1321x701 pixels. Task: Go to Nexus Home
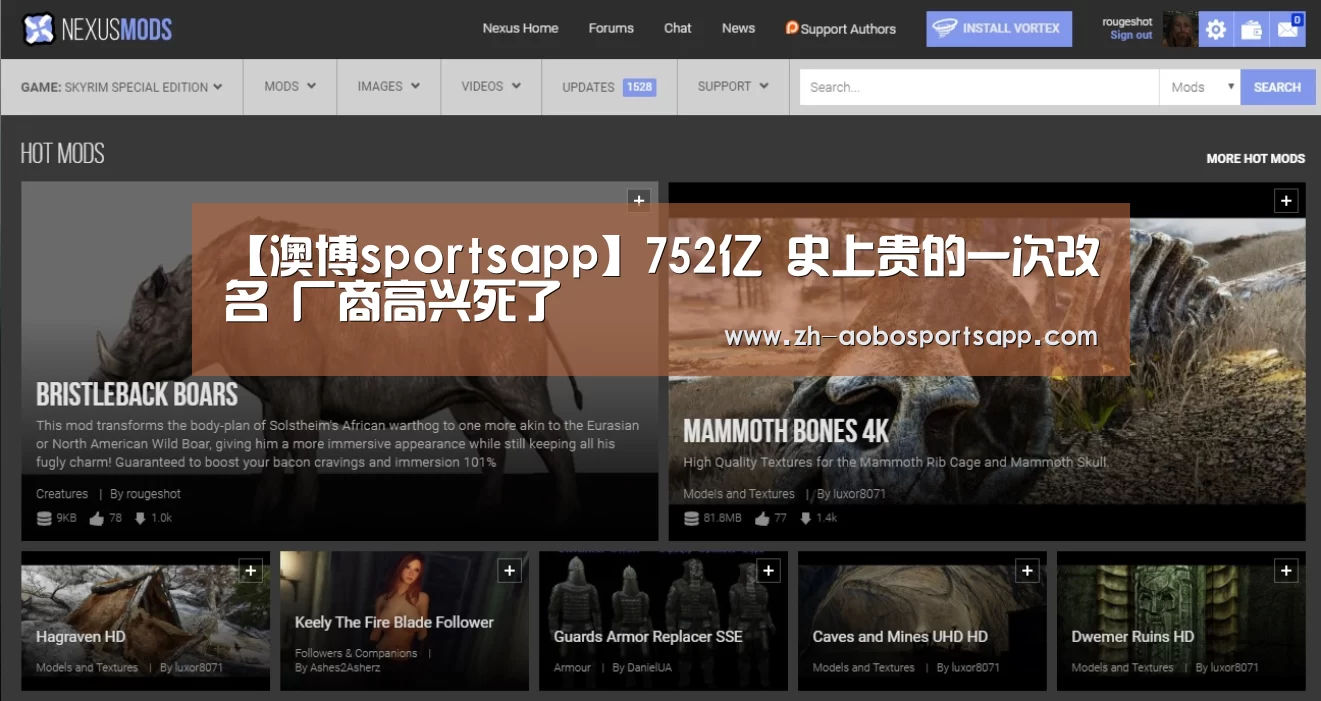(520, 28)
